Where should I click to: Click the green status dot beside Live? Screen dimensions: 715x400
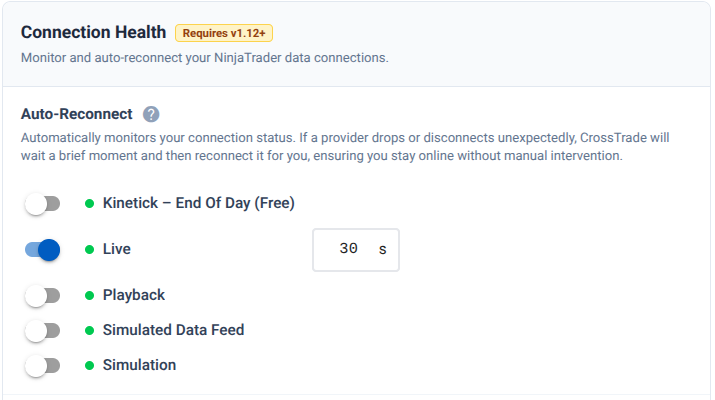point(89,249)
